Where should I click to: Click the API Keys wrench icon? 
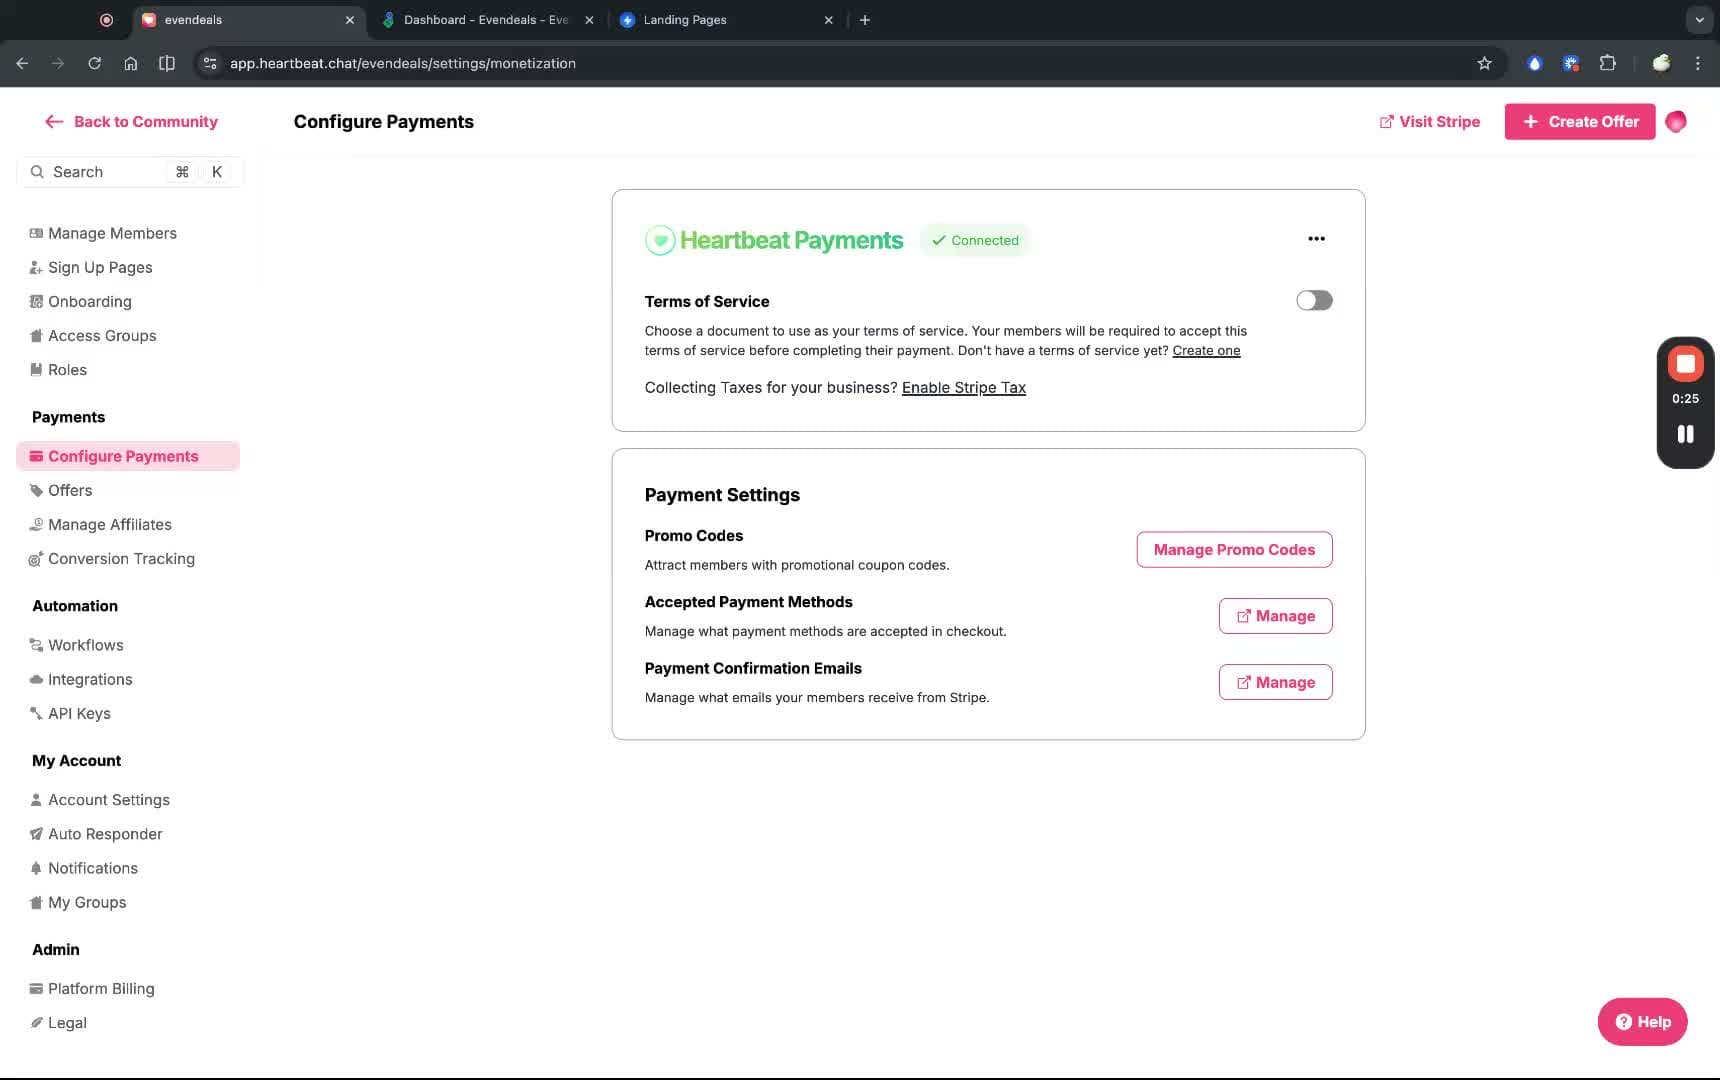point(36,713)
